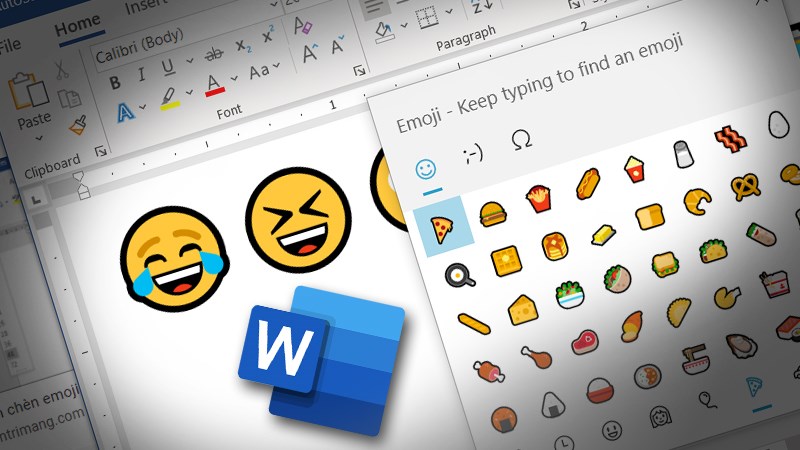The height and width of the screenshot is (450, 800).
Task: Toggle Superscript formatting
Action: click(268, 35)
